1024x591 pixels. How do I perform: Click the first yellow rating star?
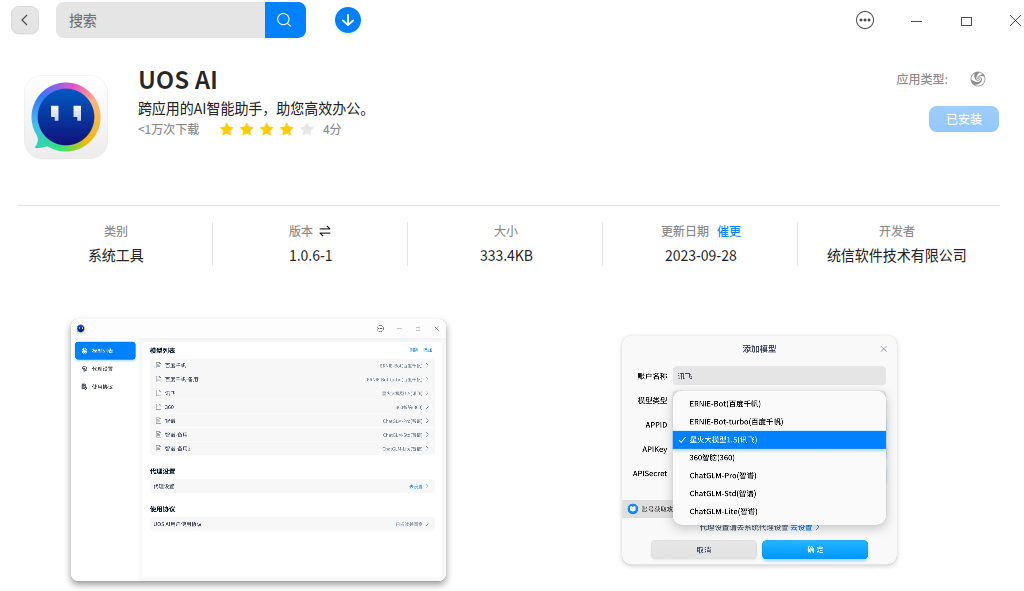coord(227,129)
